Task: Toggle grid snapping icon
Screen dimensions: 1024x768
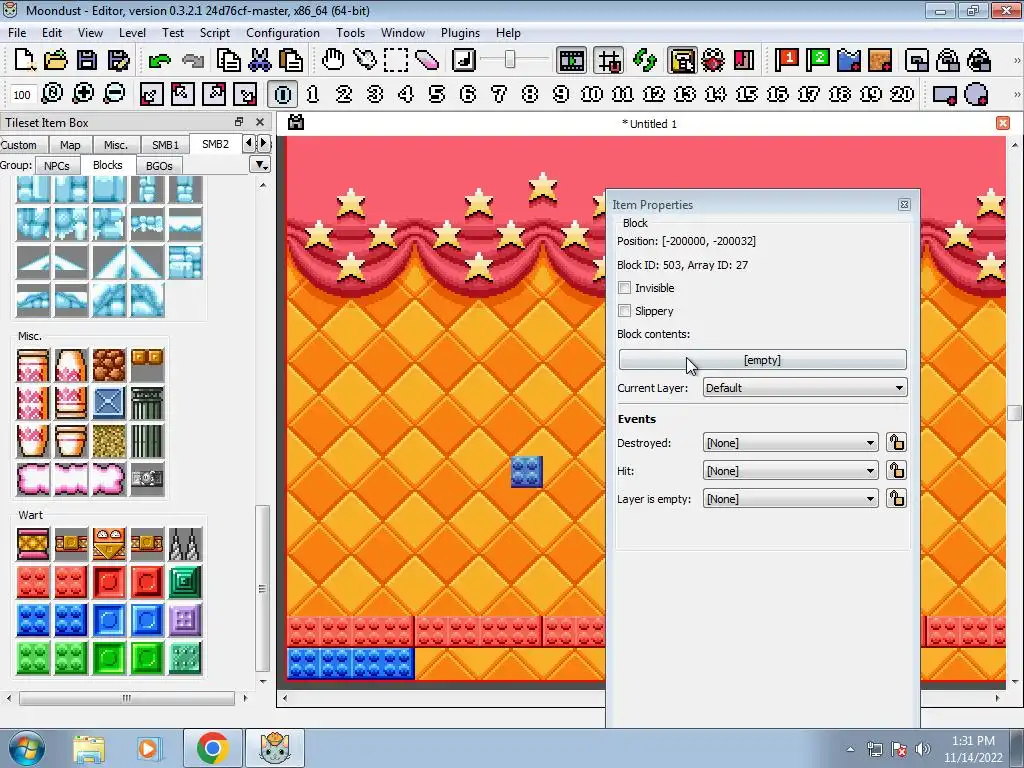Action: [609, 60]
